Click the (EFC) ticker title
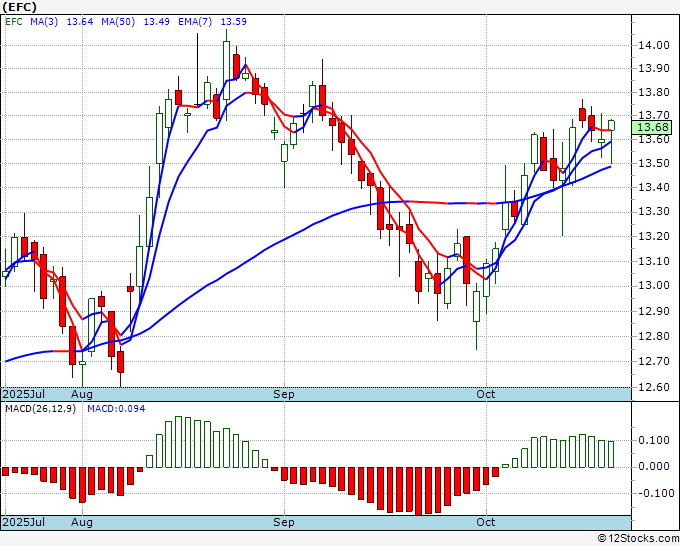 pyautogui.click(x=20, y=7)
